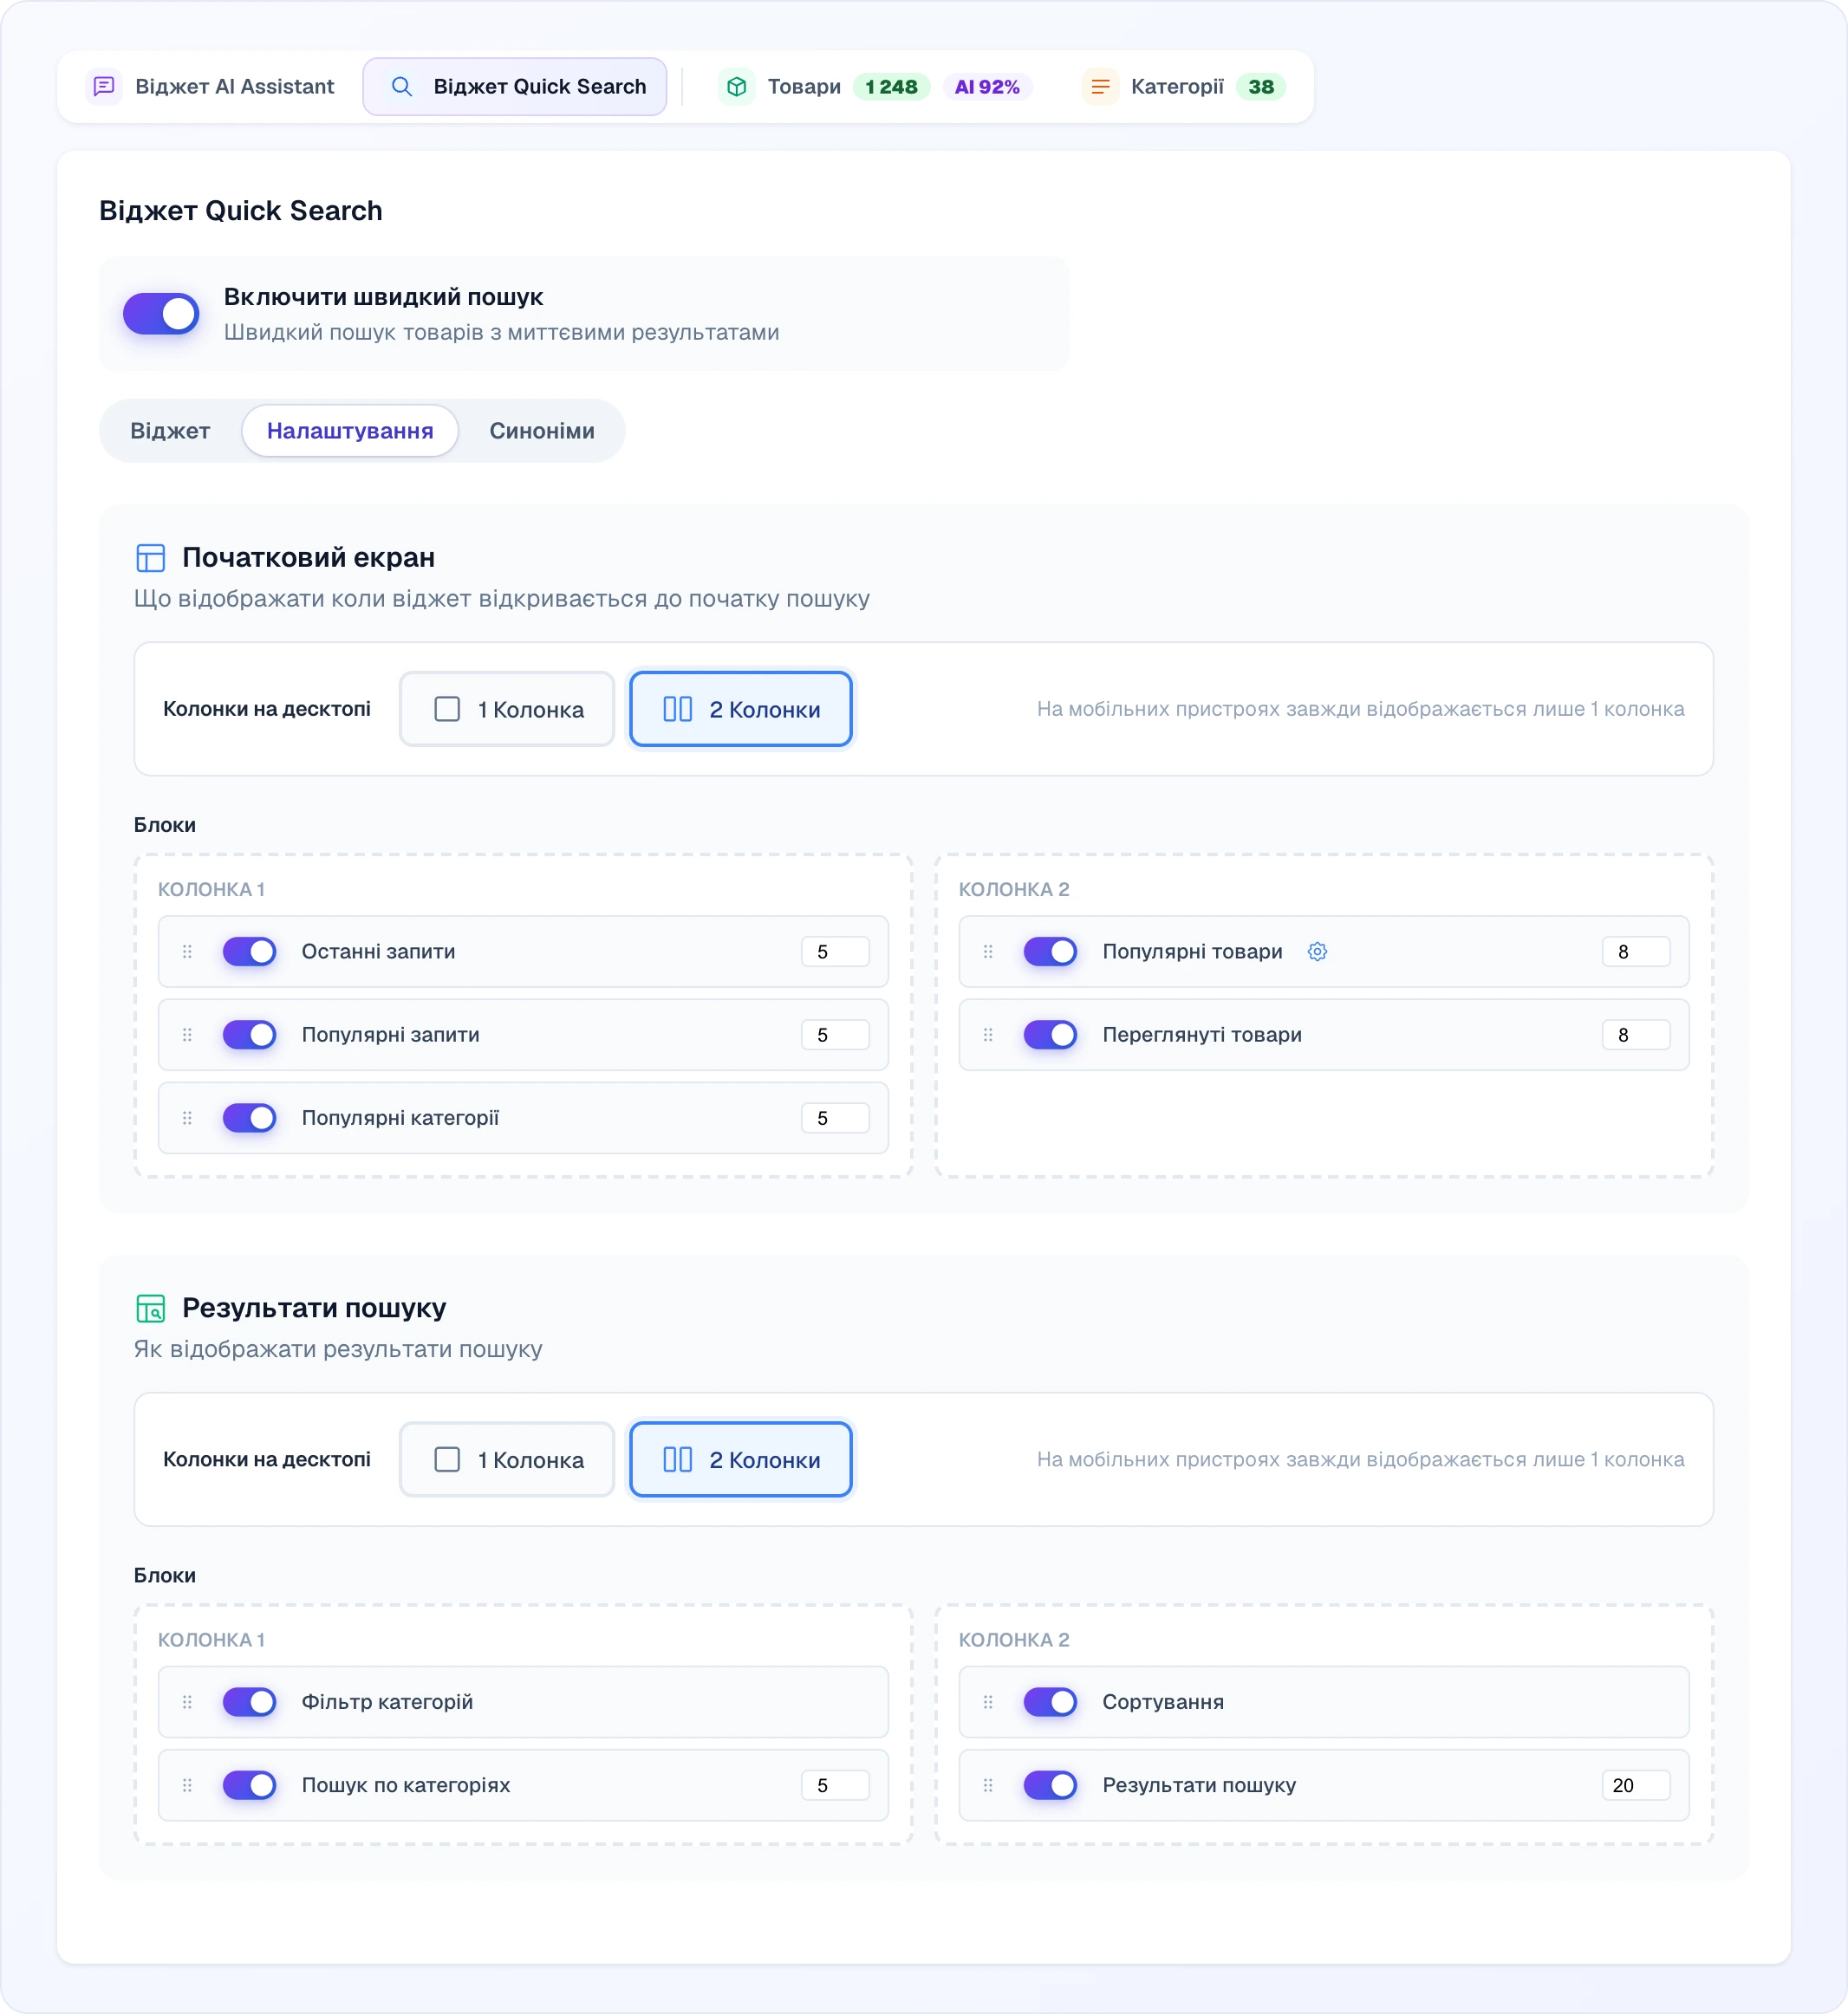Viewport: 1848px width, 2014px height.
Task: Grab drag handle of Сортування
Action: (x=988, y=1701)
